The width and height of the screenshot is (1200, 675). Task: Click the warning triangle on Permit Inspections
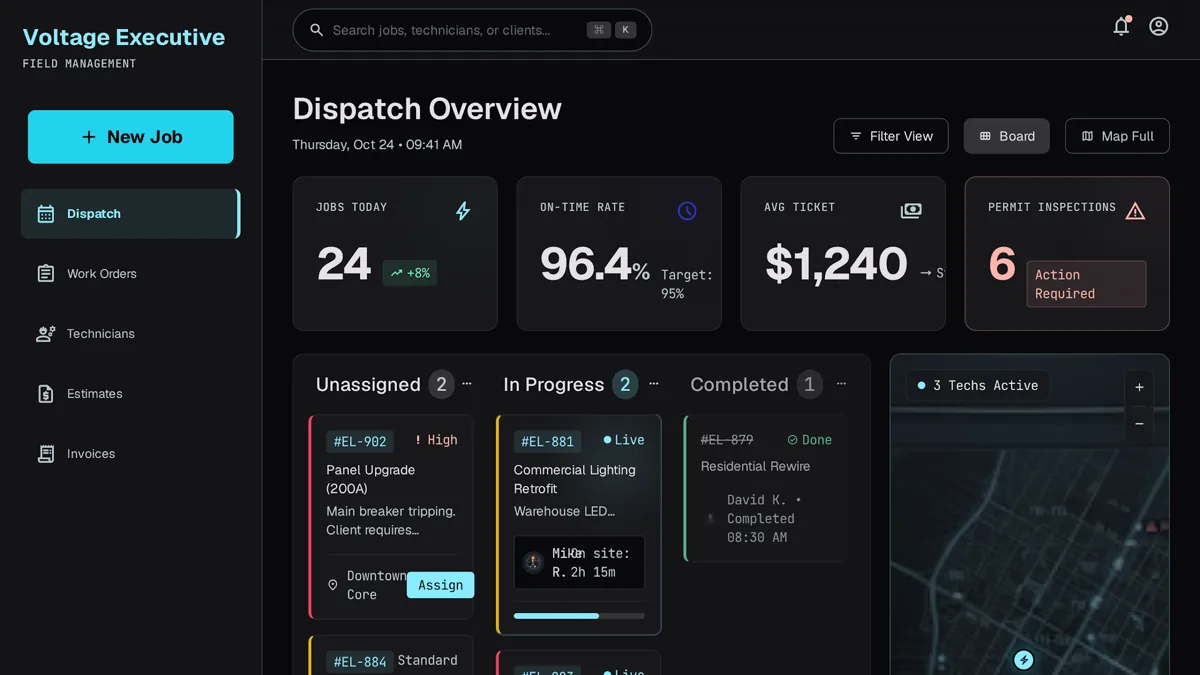[1135, 211]
